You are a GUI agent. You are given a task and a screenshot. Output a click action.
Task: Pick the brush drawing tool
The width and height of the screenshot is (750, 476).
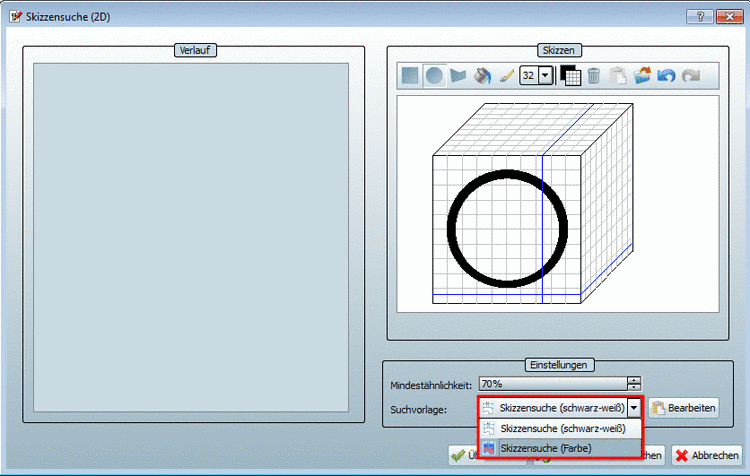click(507, 76)
